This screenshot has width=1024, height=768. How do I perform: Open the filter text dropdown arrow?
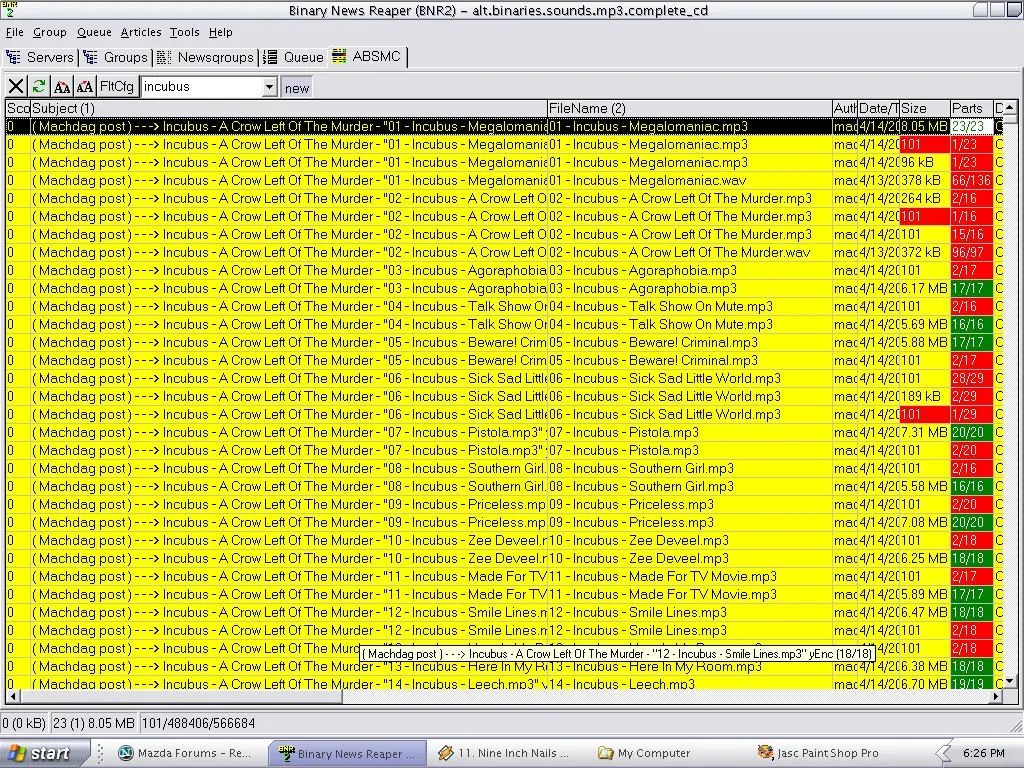268,88
